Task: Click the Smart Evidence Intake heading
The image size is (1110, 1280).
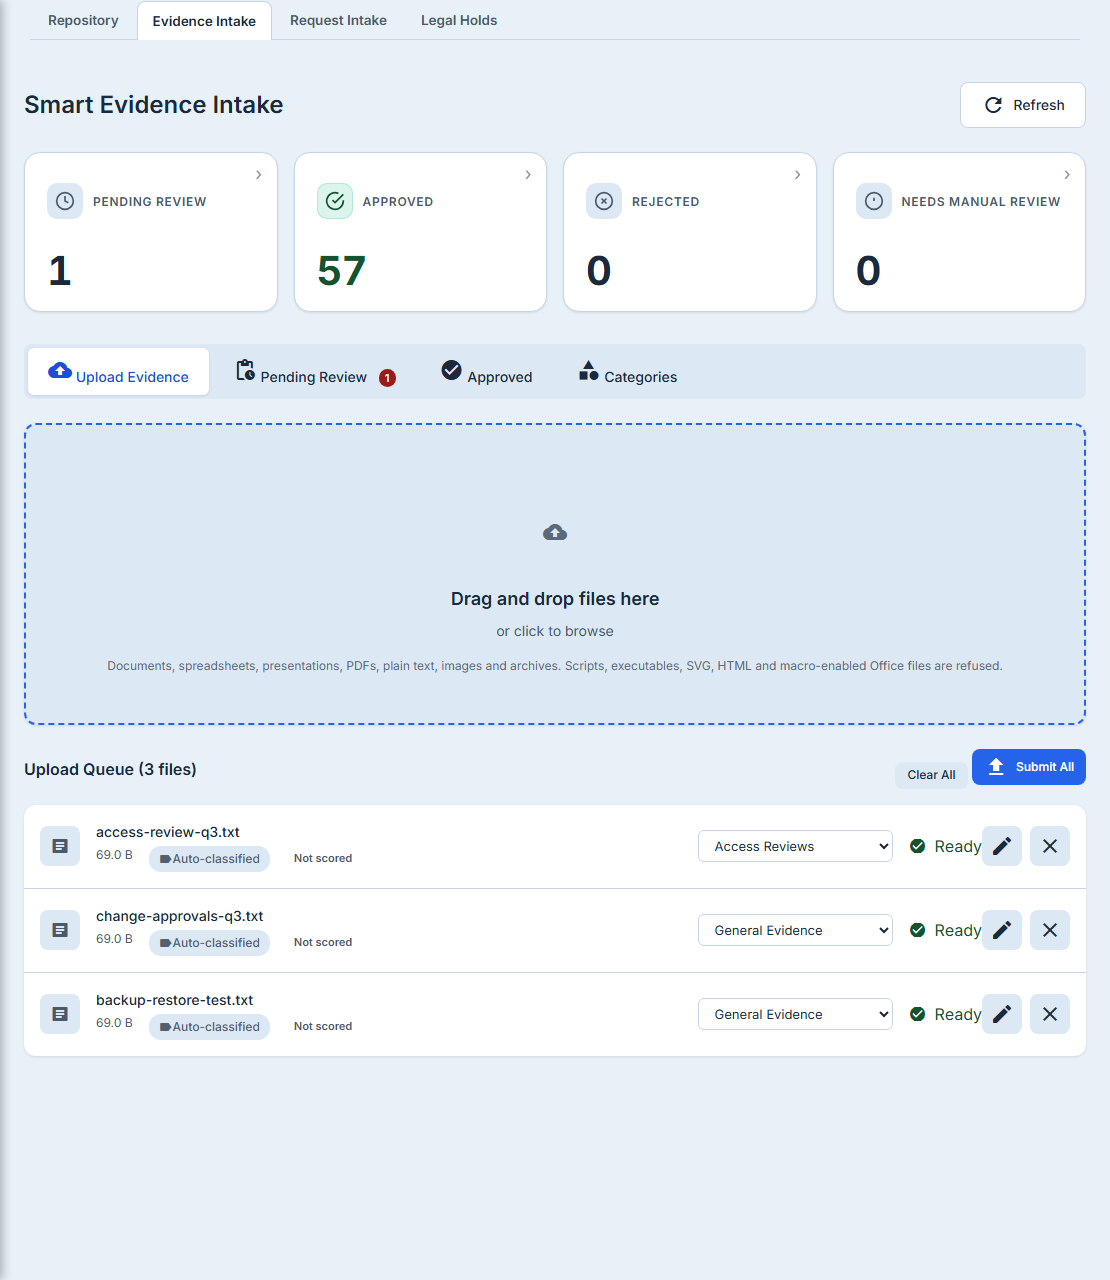Action: coord(154,105)
